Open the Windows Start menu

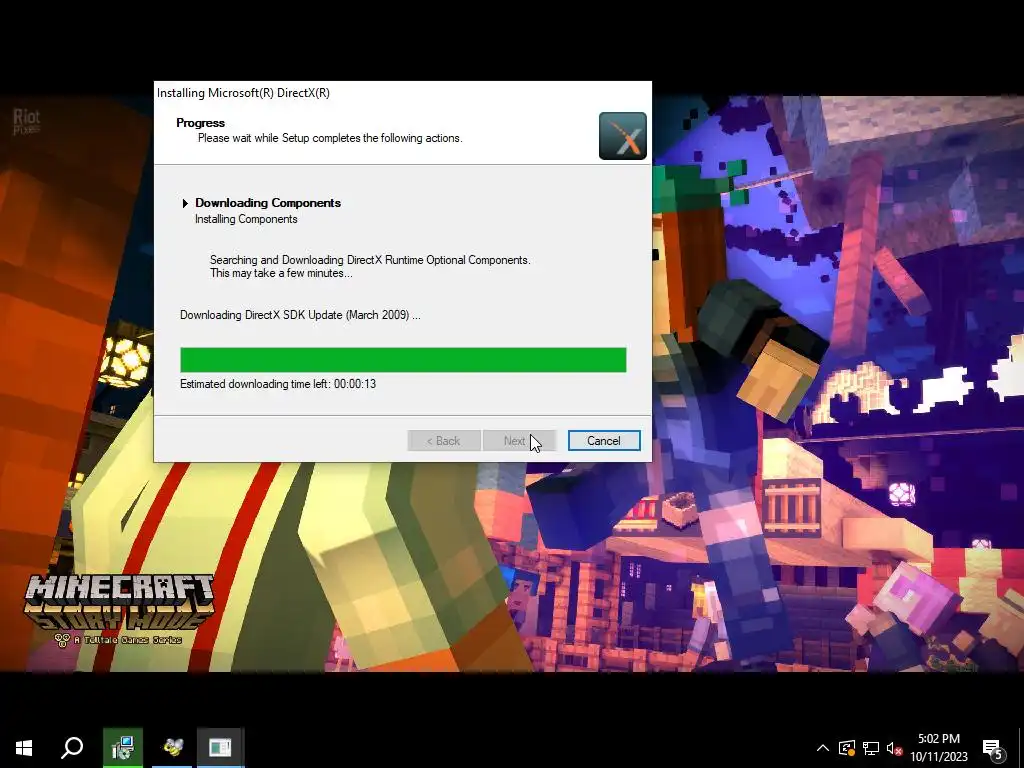tap(24, 748)
